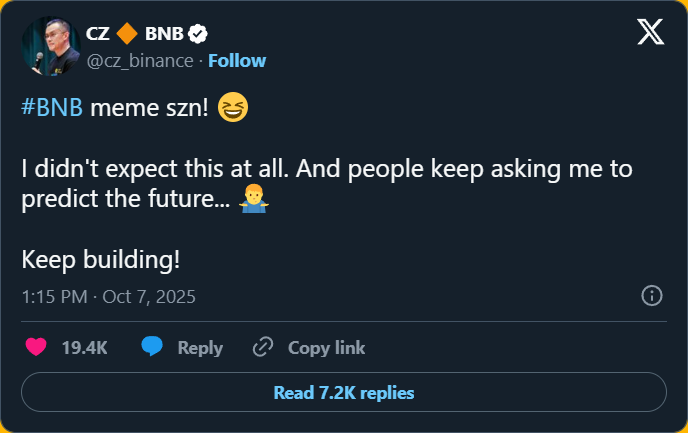
Task: Click the verified badge next to BNB
Action: point(198,35)
